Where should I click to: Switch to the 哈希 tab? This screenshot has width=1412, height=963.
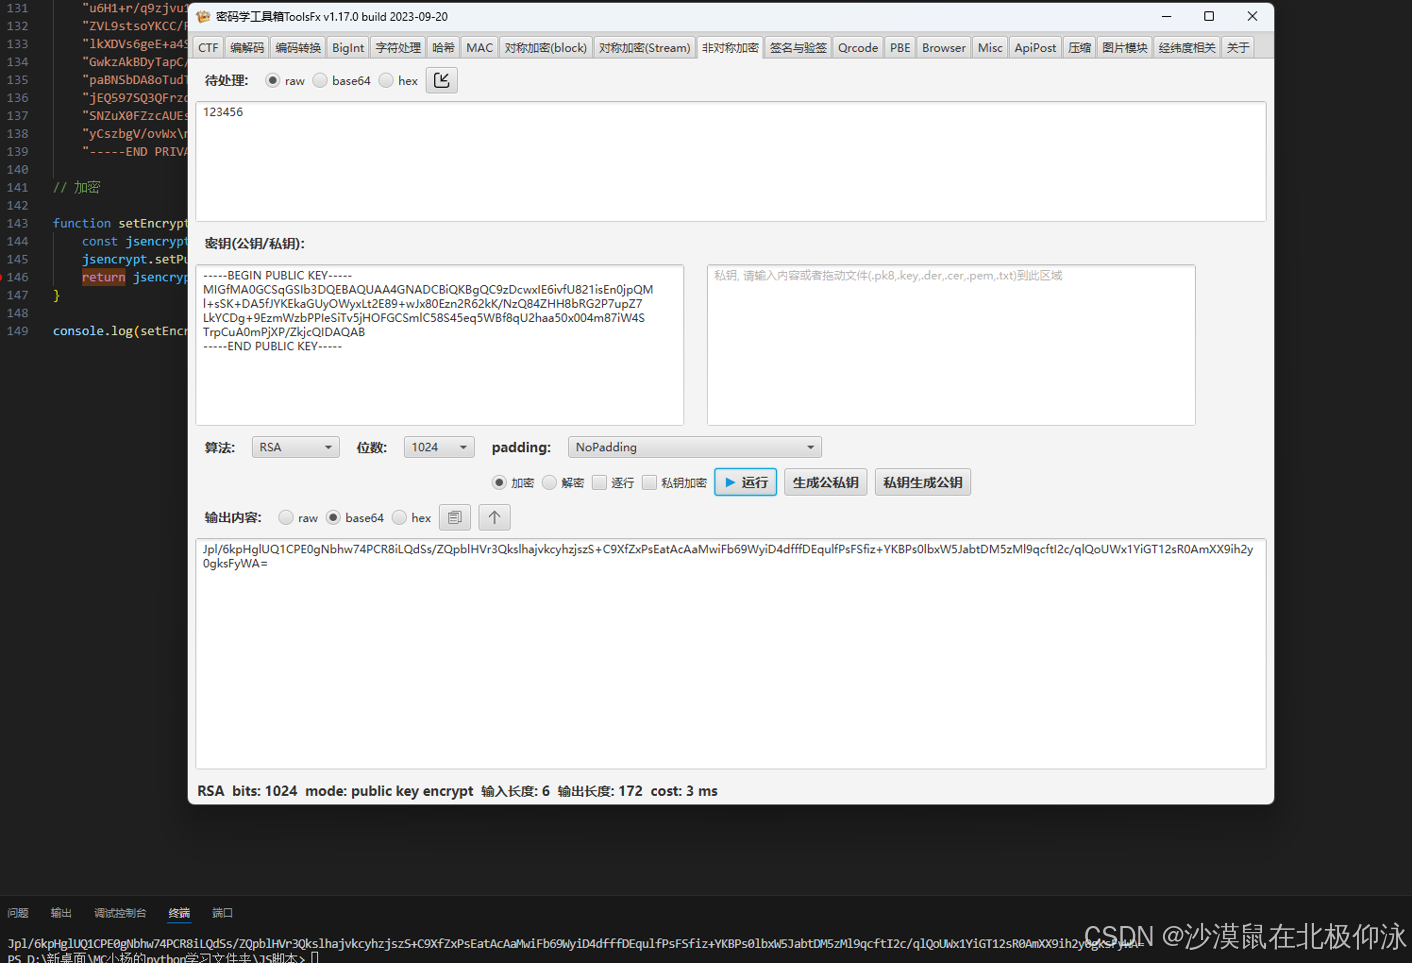pos(443,46)
